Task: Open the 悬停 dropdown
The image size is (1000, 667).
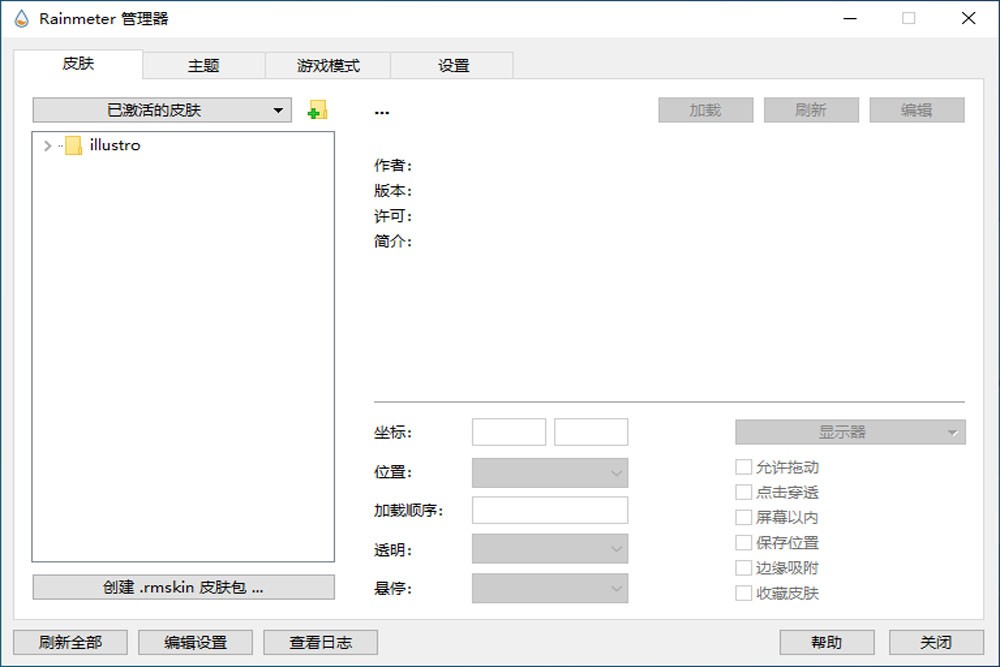Action: point(549,588)
